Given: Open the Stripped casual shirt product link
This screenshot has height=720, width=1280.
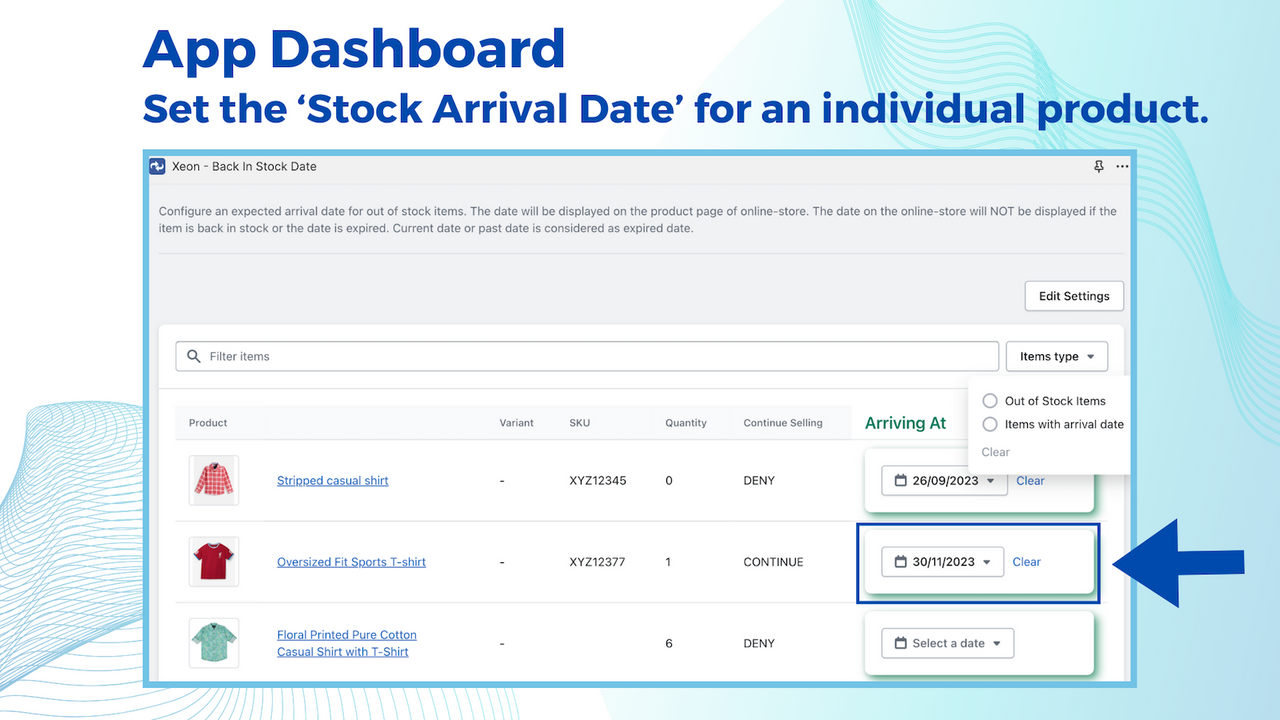Looking at the screenshot, I should 332,481.
